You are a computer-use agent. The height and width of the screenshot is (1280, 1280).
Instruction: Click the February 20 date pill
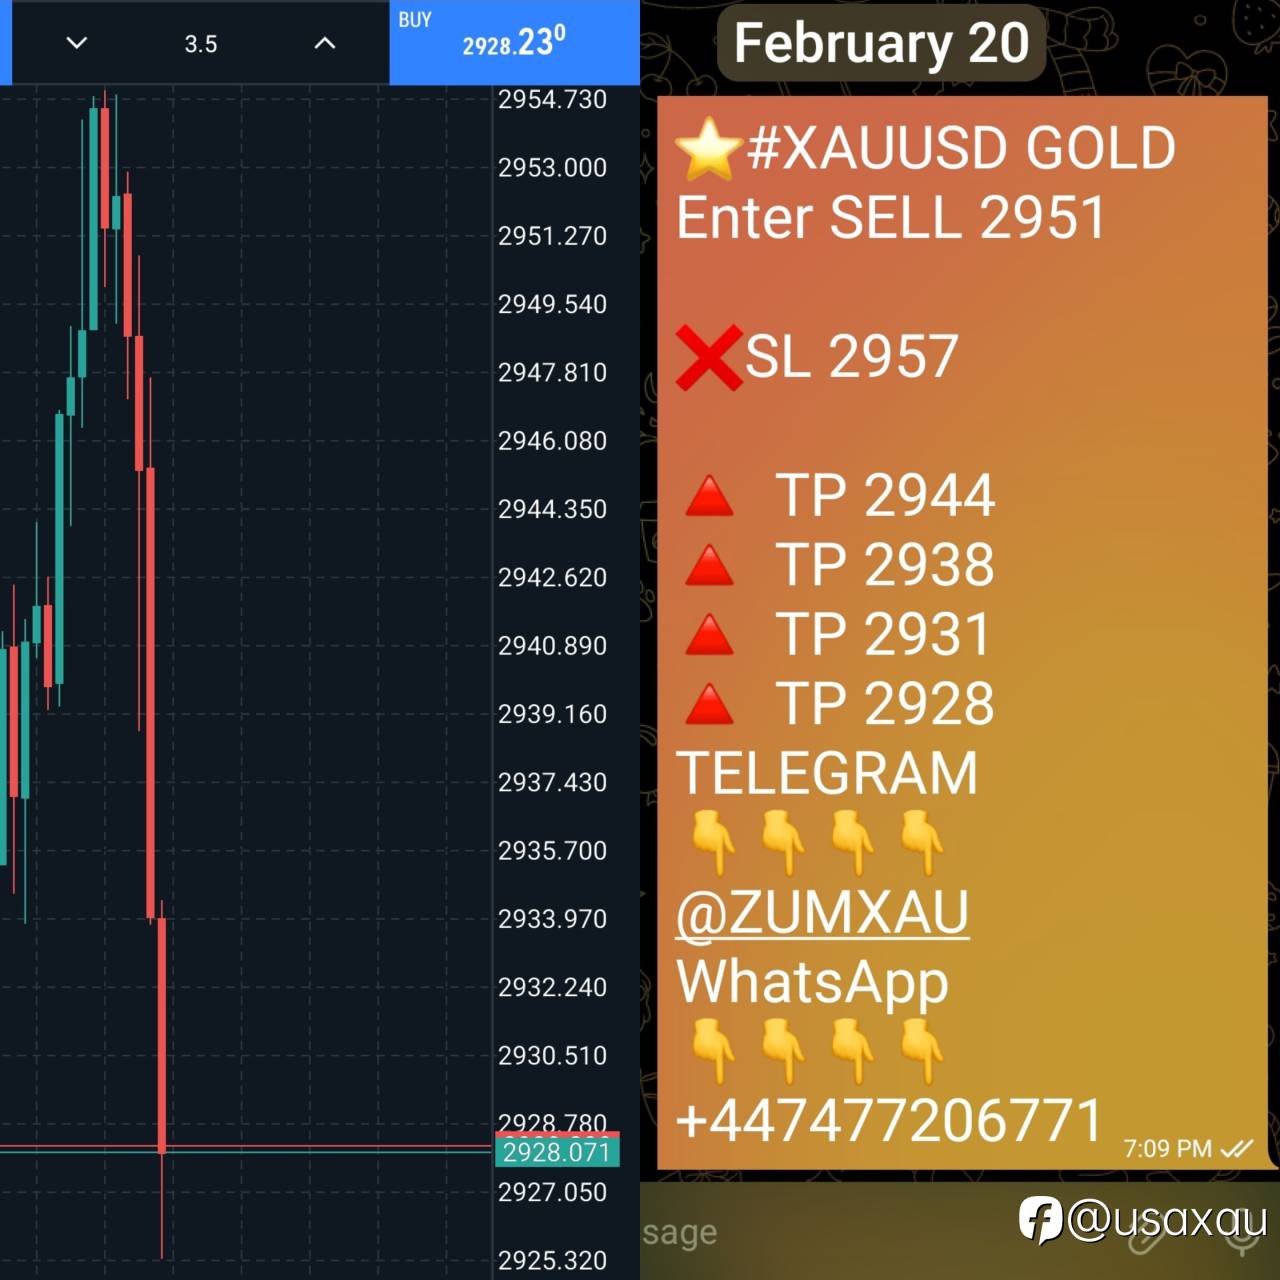tap(881, 43)
